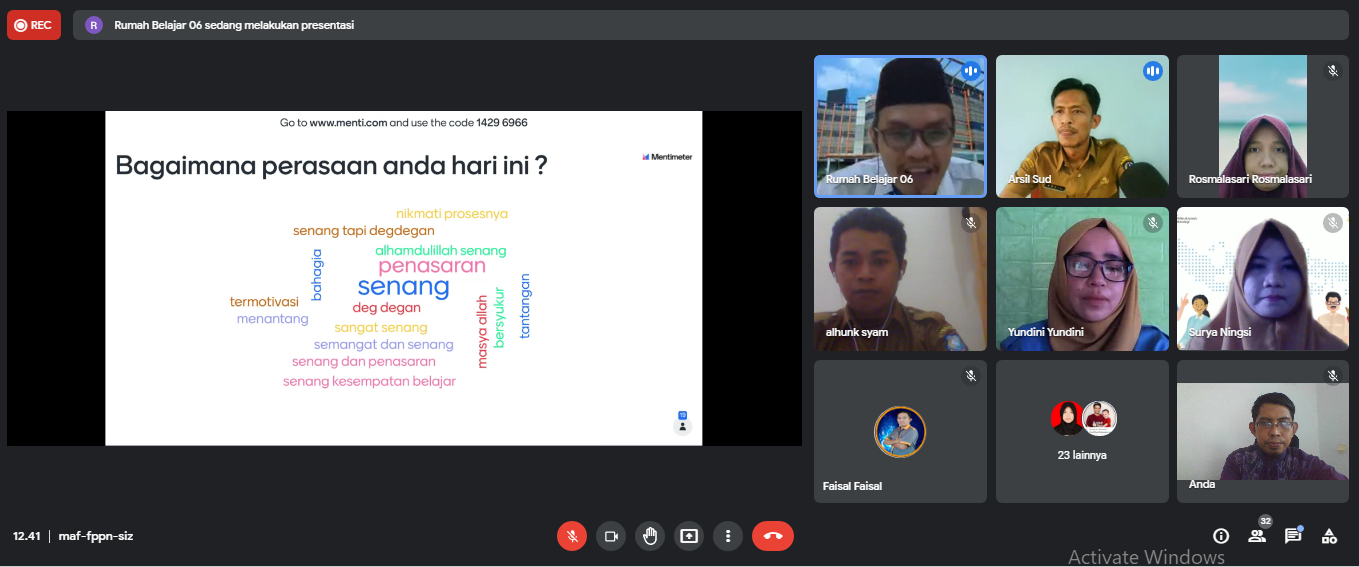
Task: Click the Faisal Faisal avatar tile
Action: coord(900,432)
